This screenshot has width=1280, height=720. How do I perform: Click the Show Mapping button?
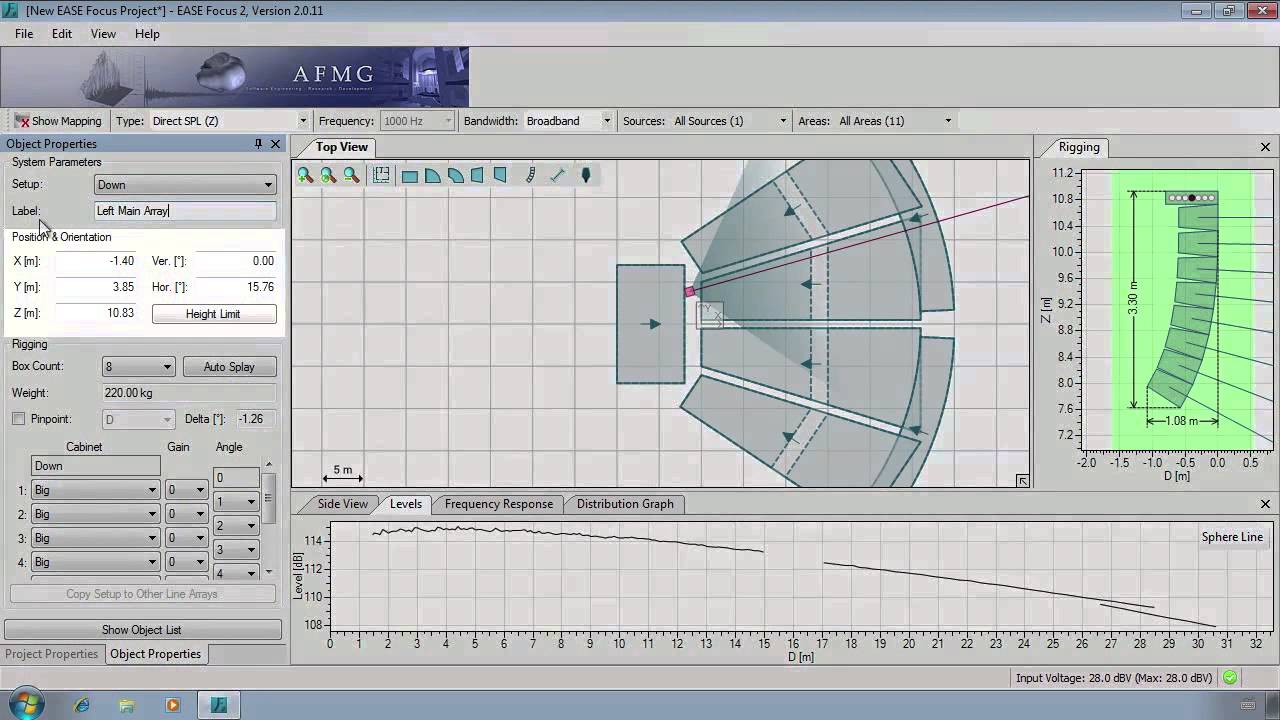coord(58,121)
